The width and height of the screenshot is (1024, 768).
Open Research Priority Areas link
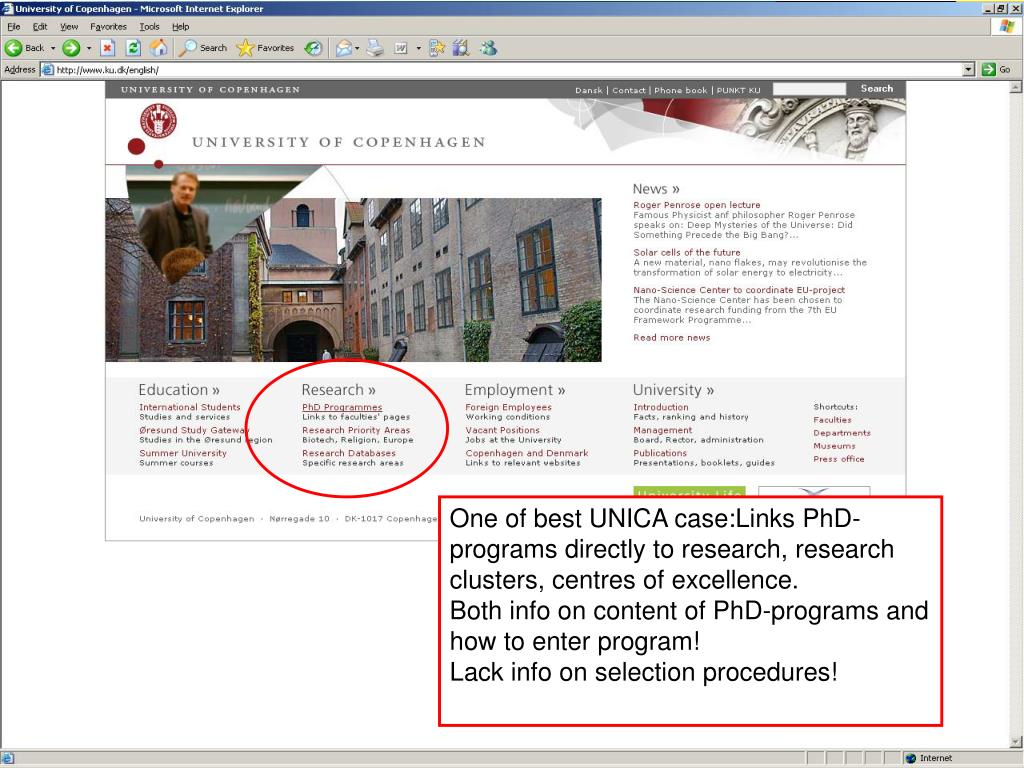(356, 430)
